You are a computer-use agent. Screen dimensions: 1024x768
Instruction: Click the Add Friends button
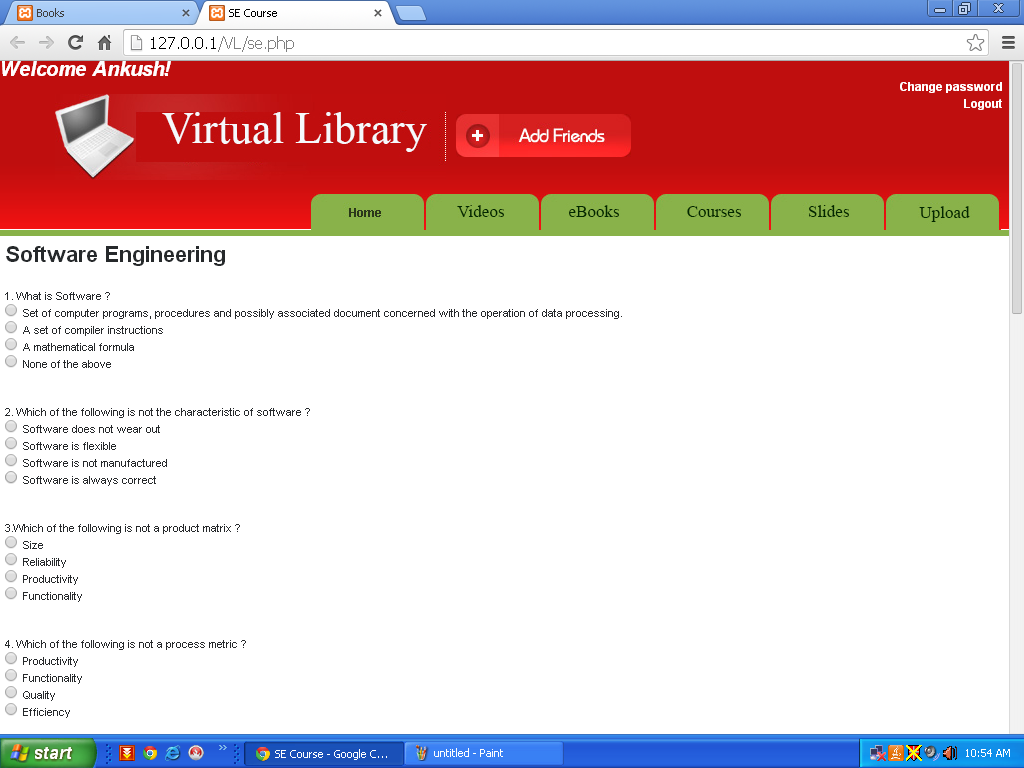click(543, 136)
